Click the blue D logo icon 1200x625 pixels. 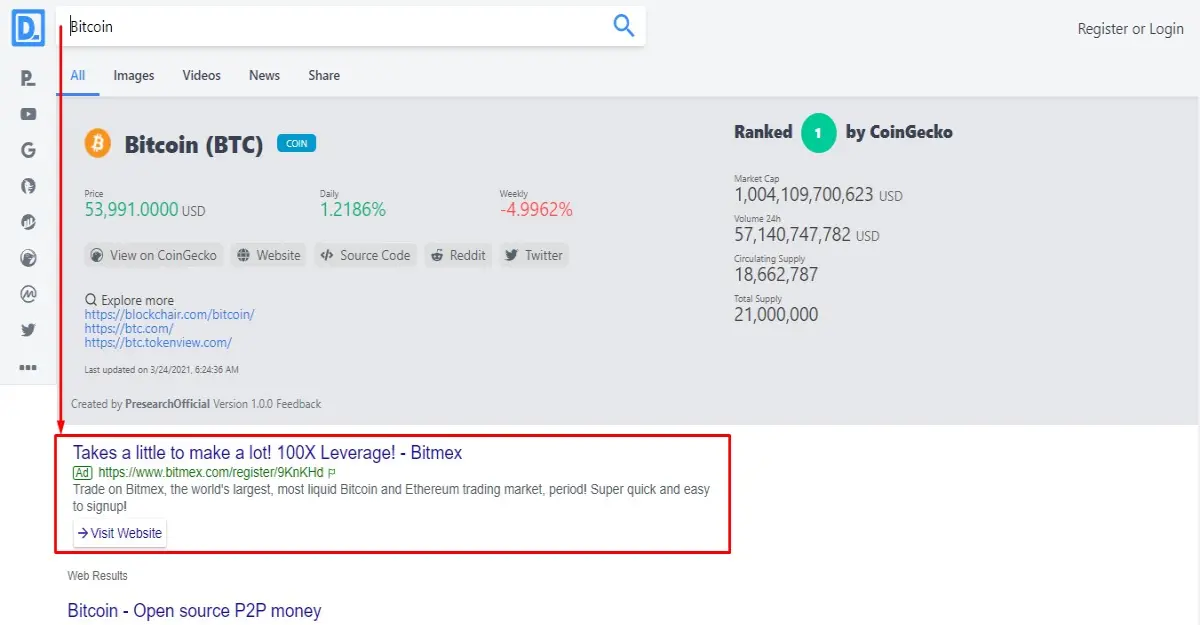coord(28,27)
